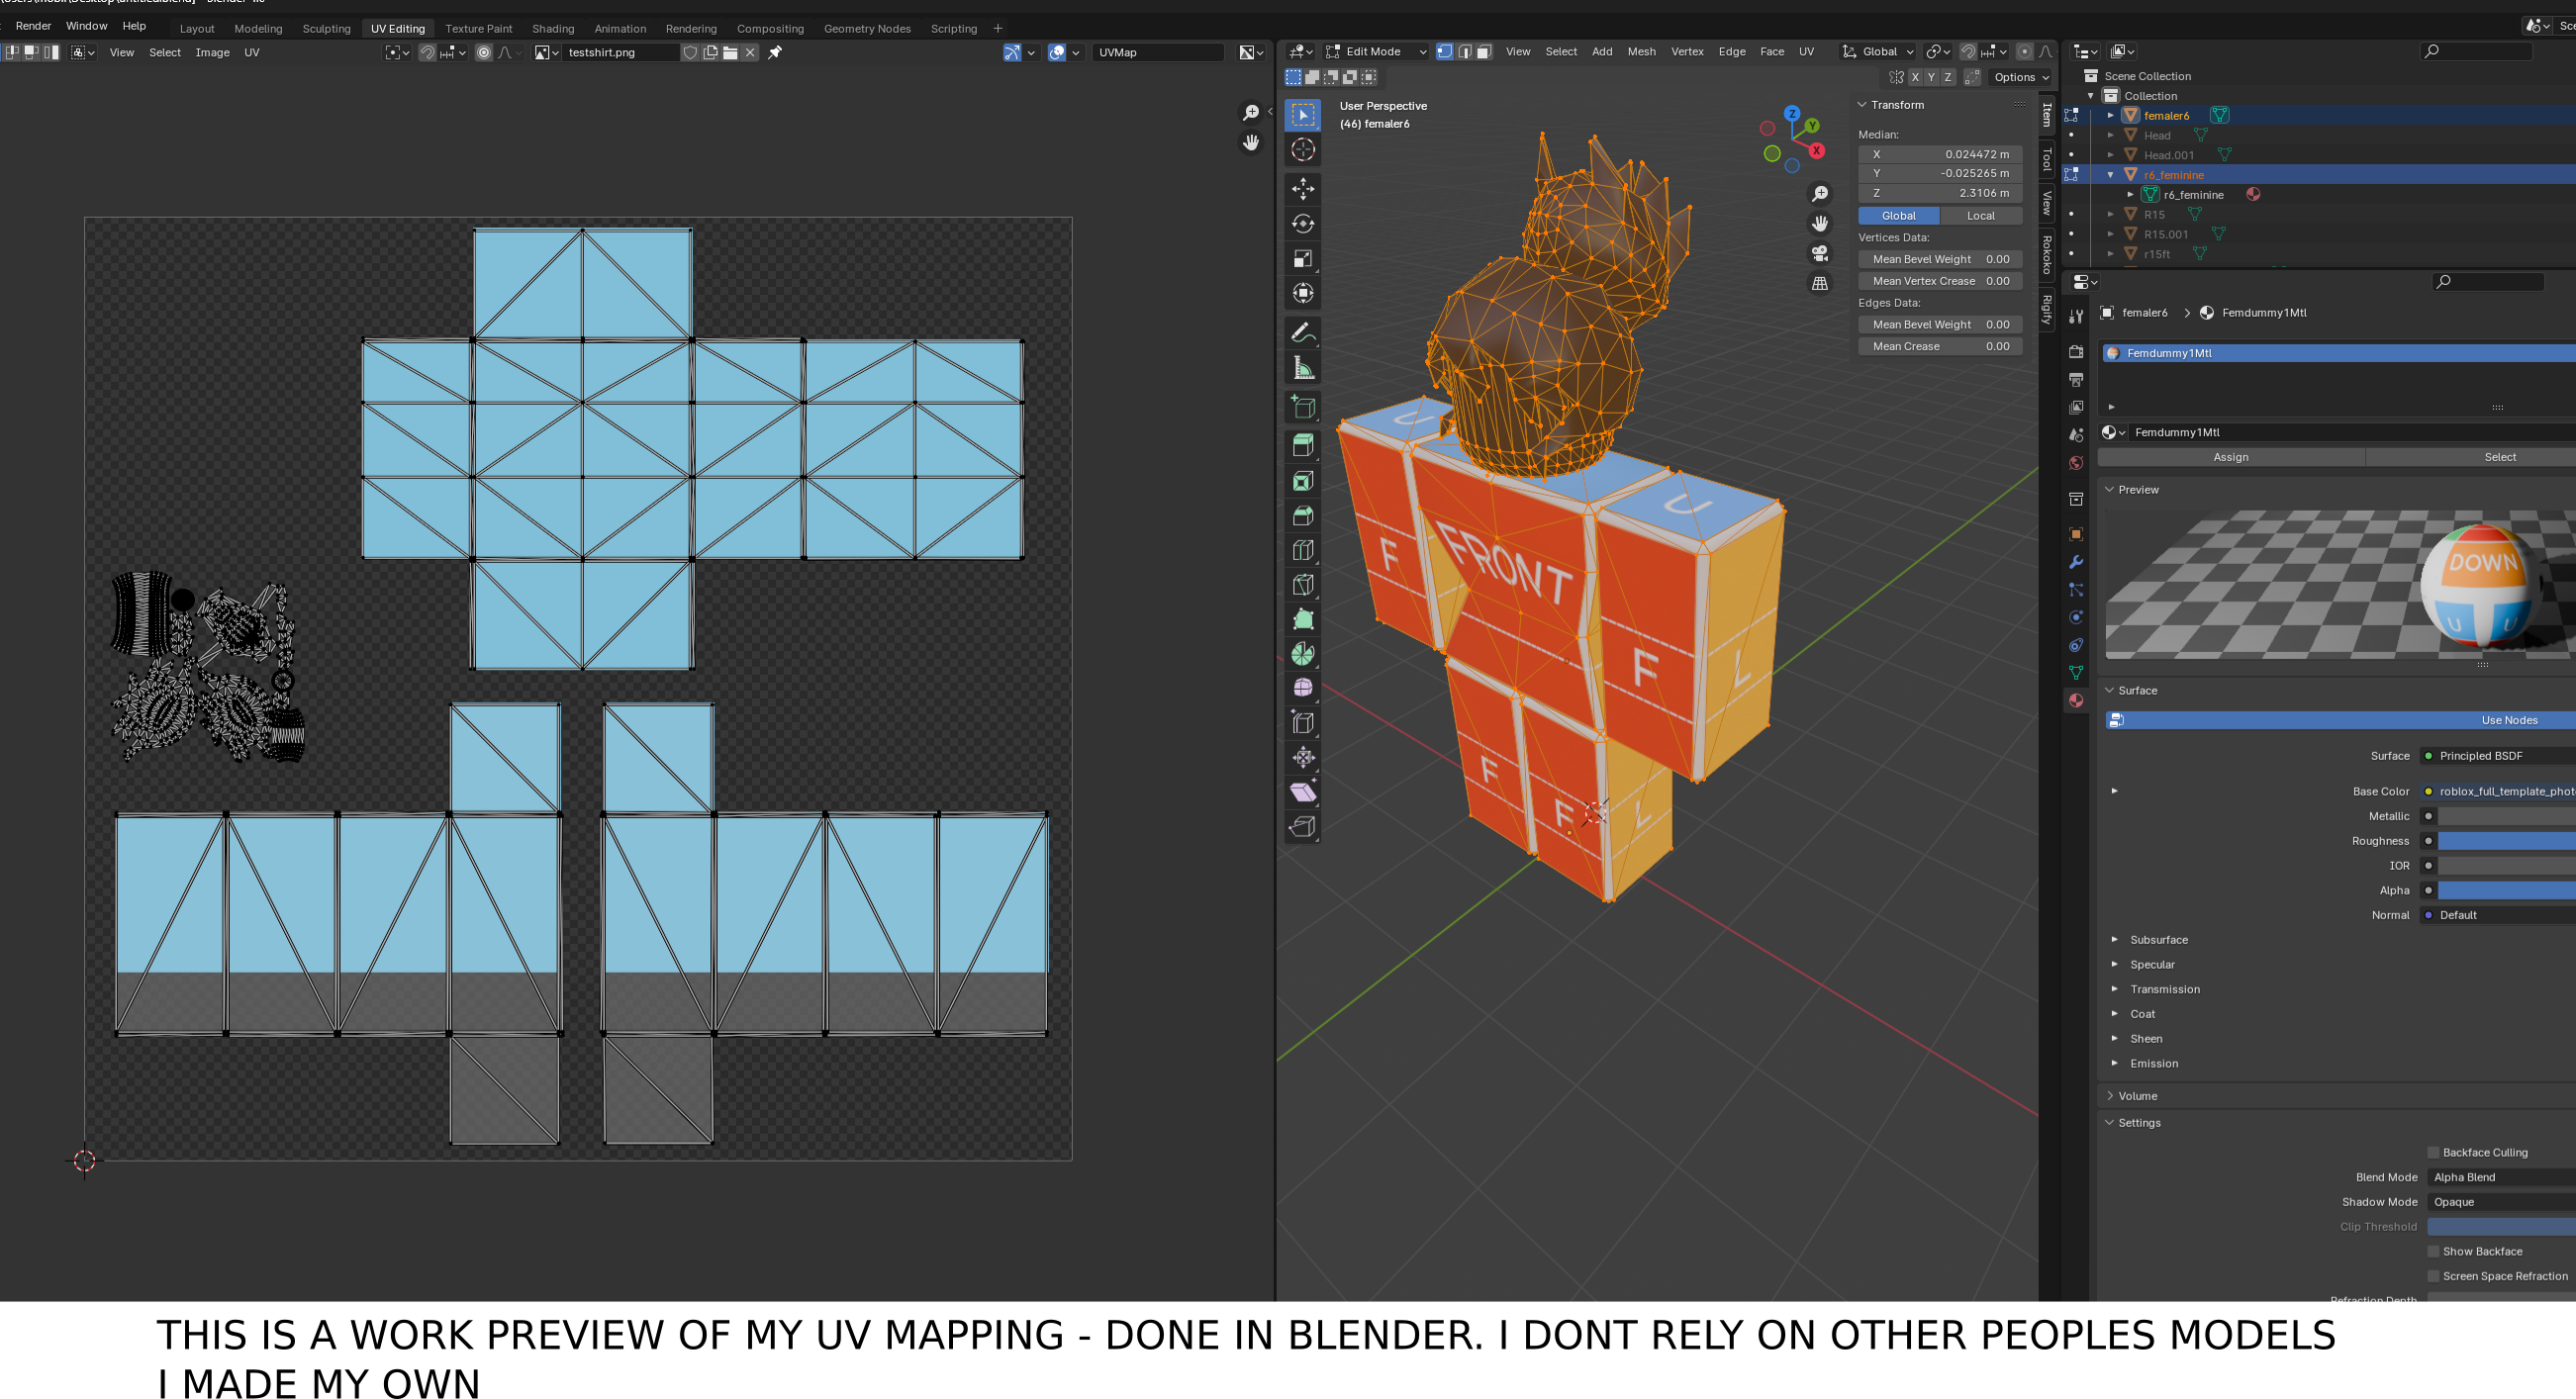2576x1399 pixels.
Task: Activate the Scale tool in 3D viewport
Action: [1302, 258]
